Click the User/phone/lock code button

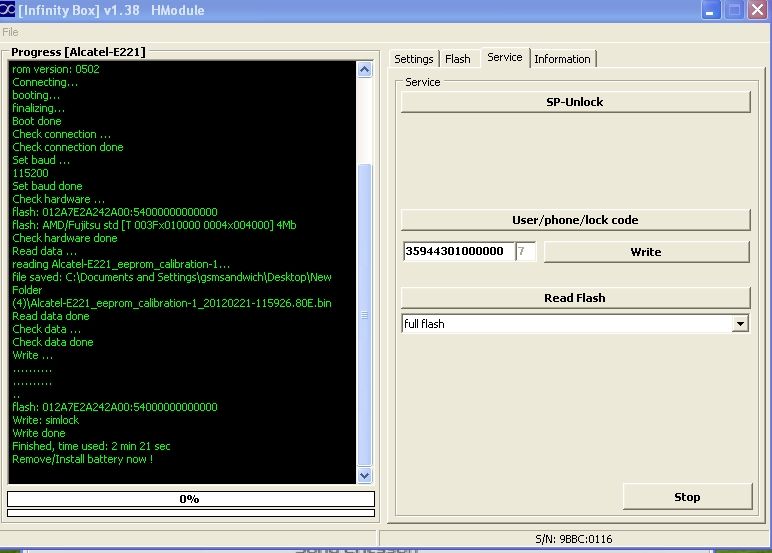pos(575,220)
